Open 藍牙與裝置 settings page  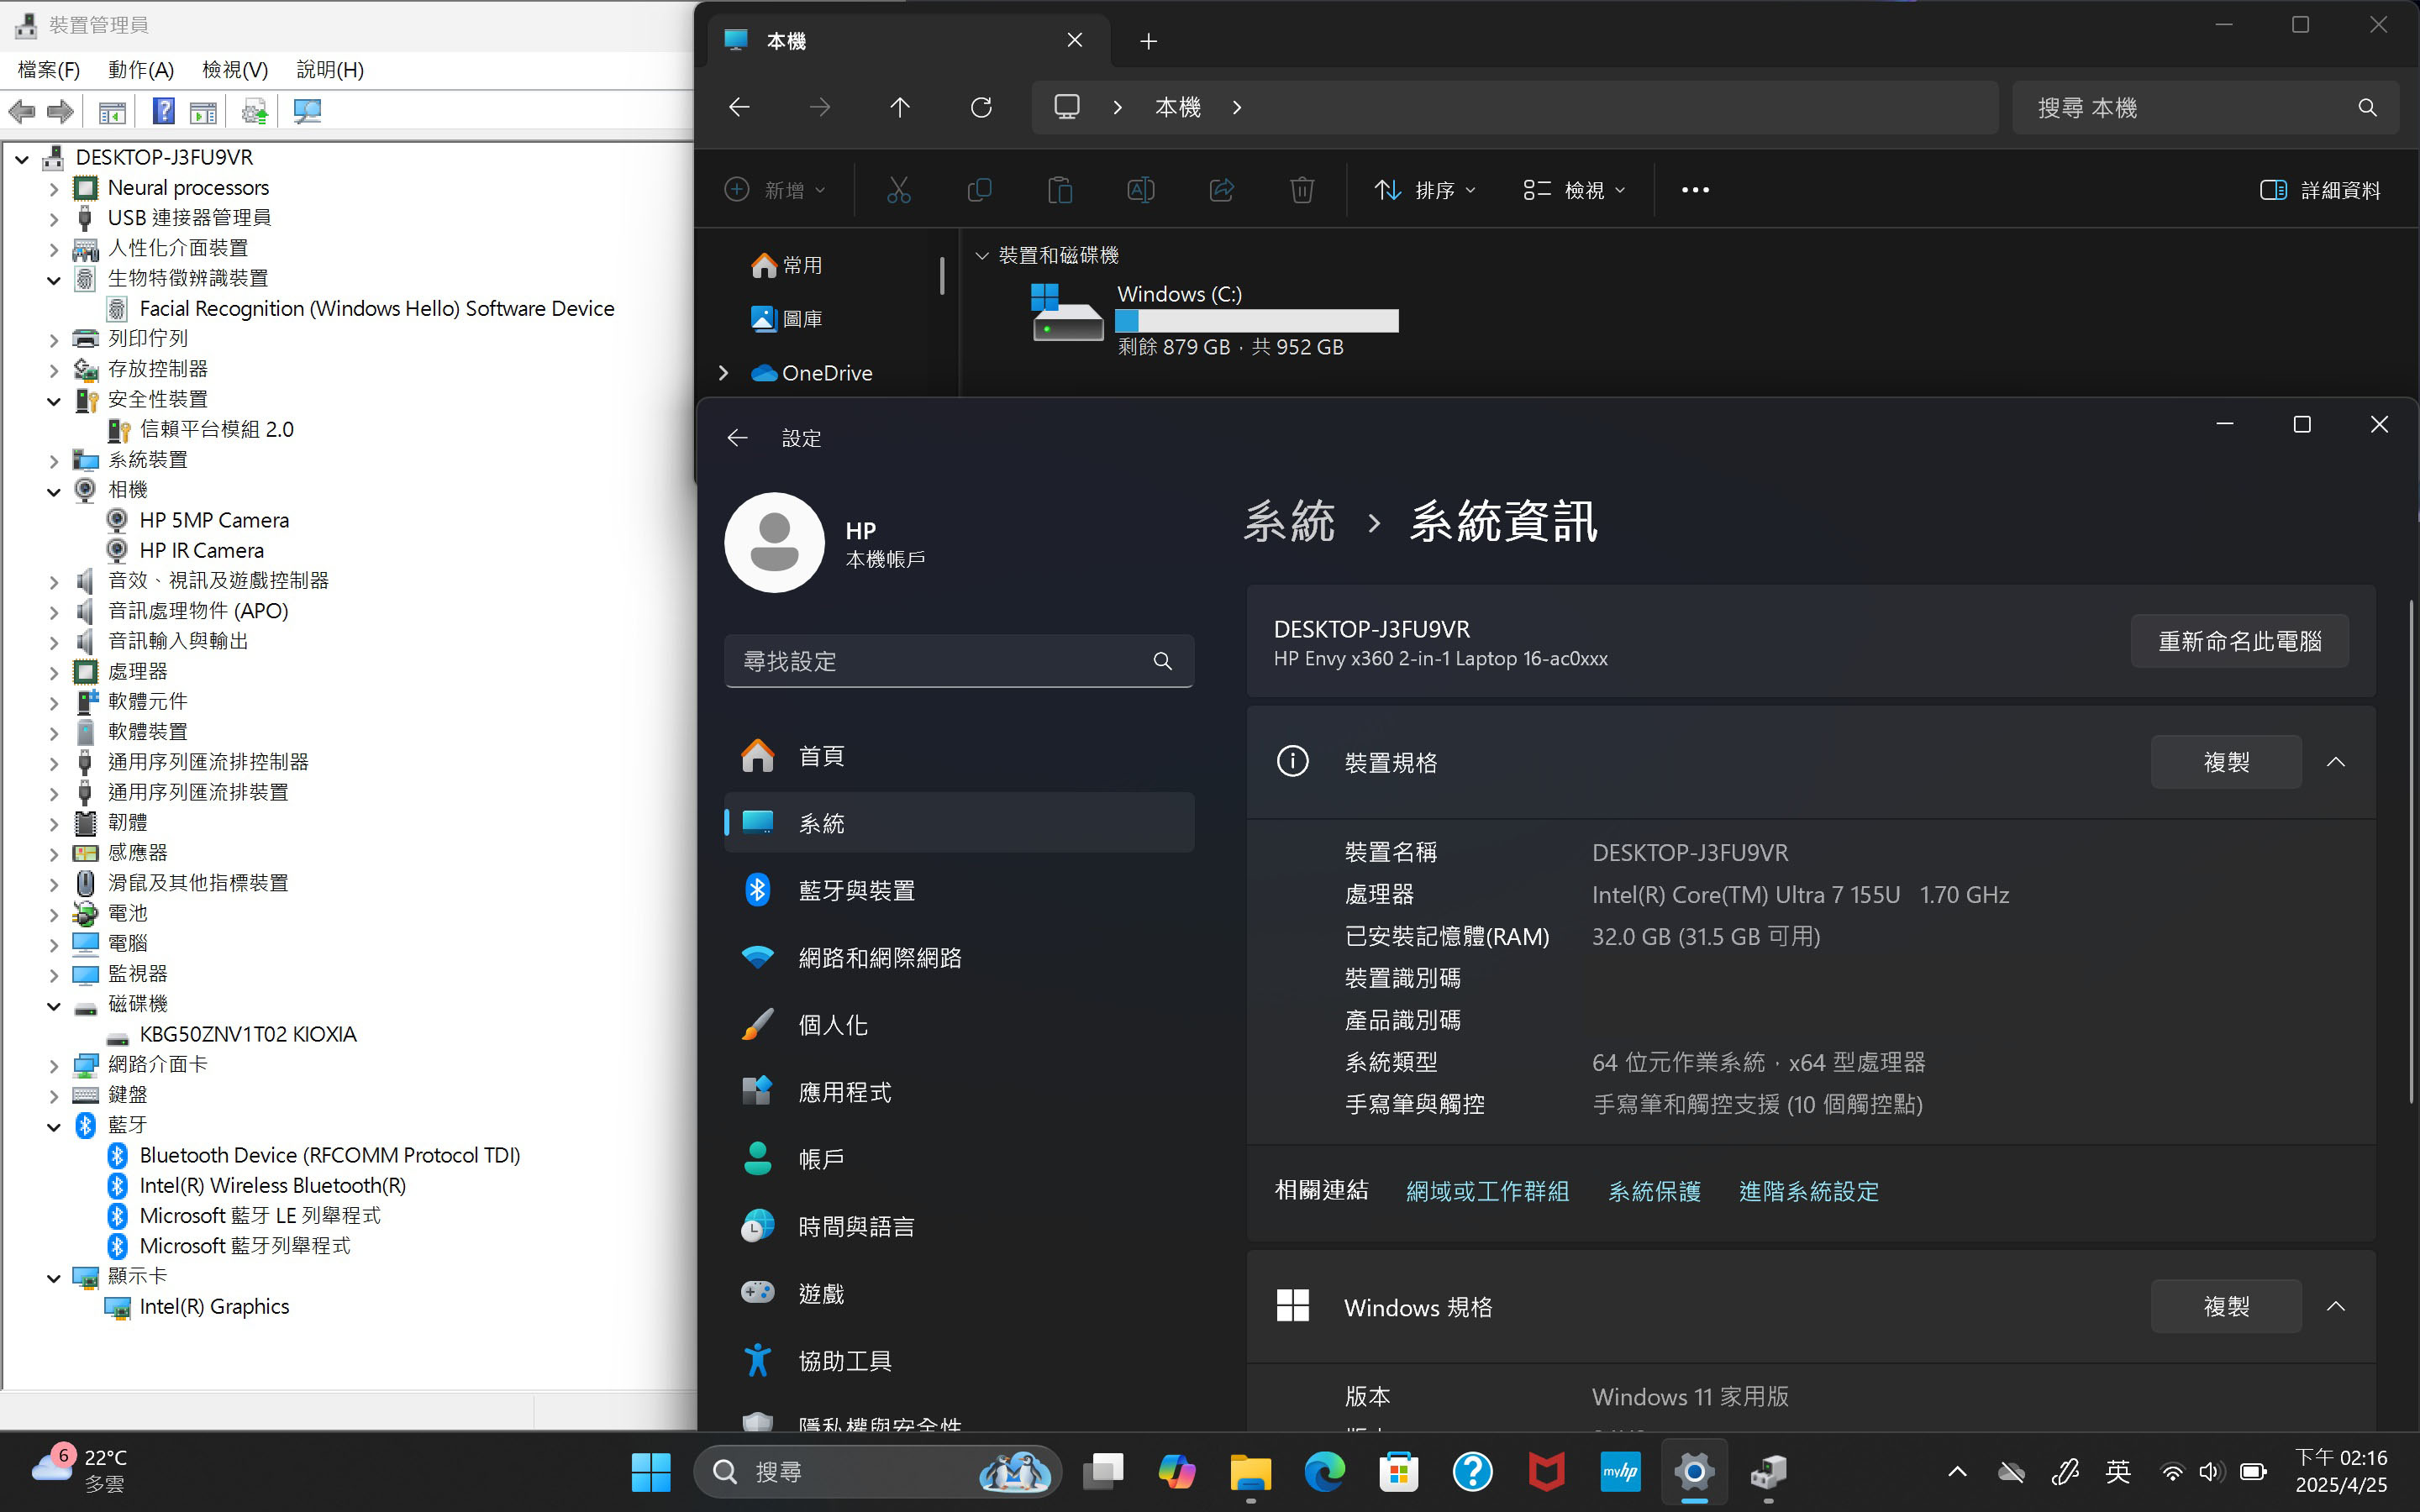coord(958,890)
